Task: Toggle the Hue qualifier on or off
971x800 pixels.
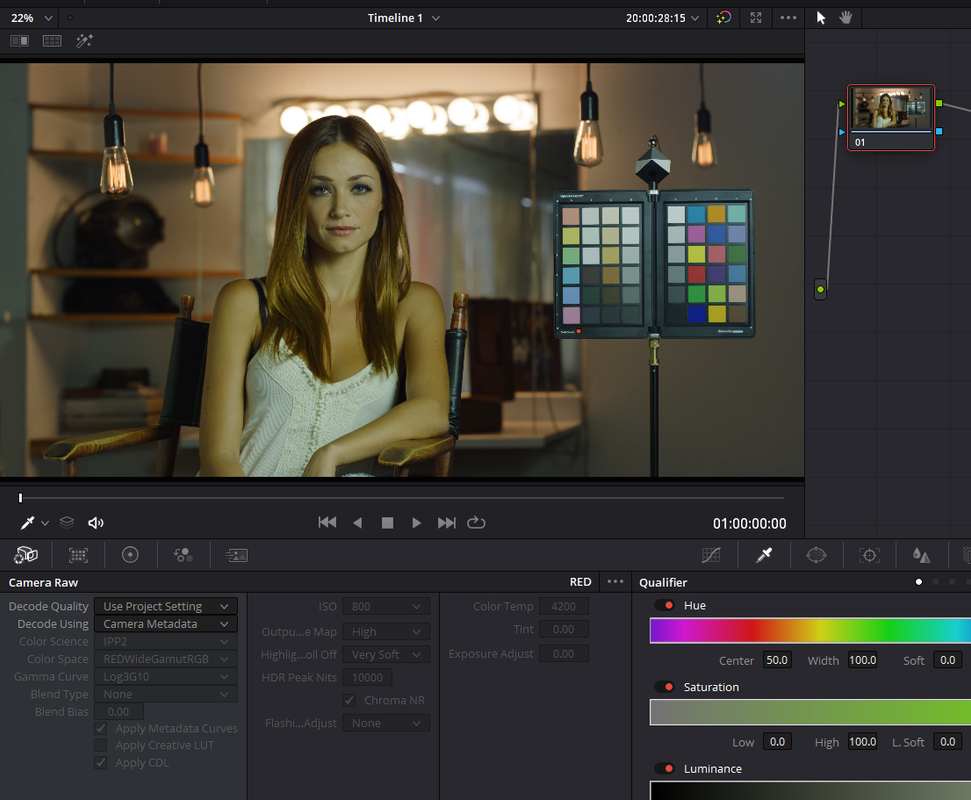Action: [664, 606]
